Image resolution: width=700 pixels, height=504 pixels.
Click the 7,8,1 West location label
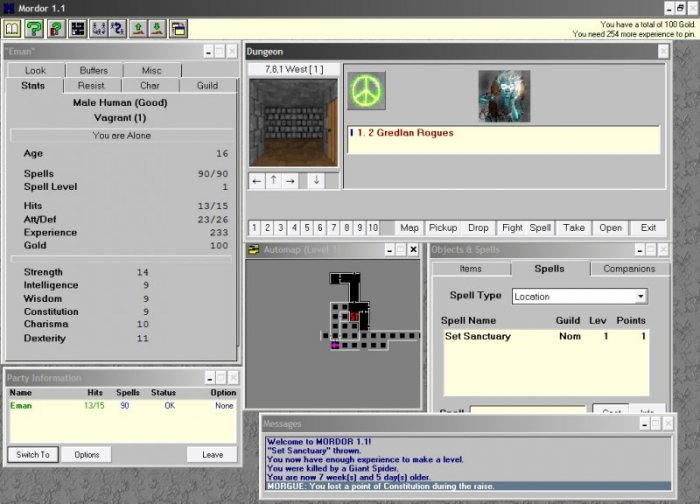294,69
